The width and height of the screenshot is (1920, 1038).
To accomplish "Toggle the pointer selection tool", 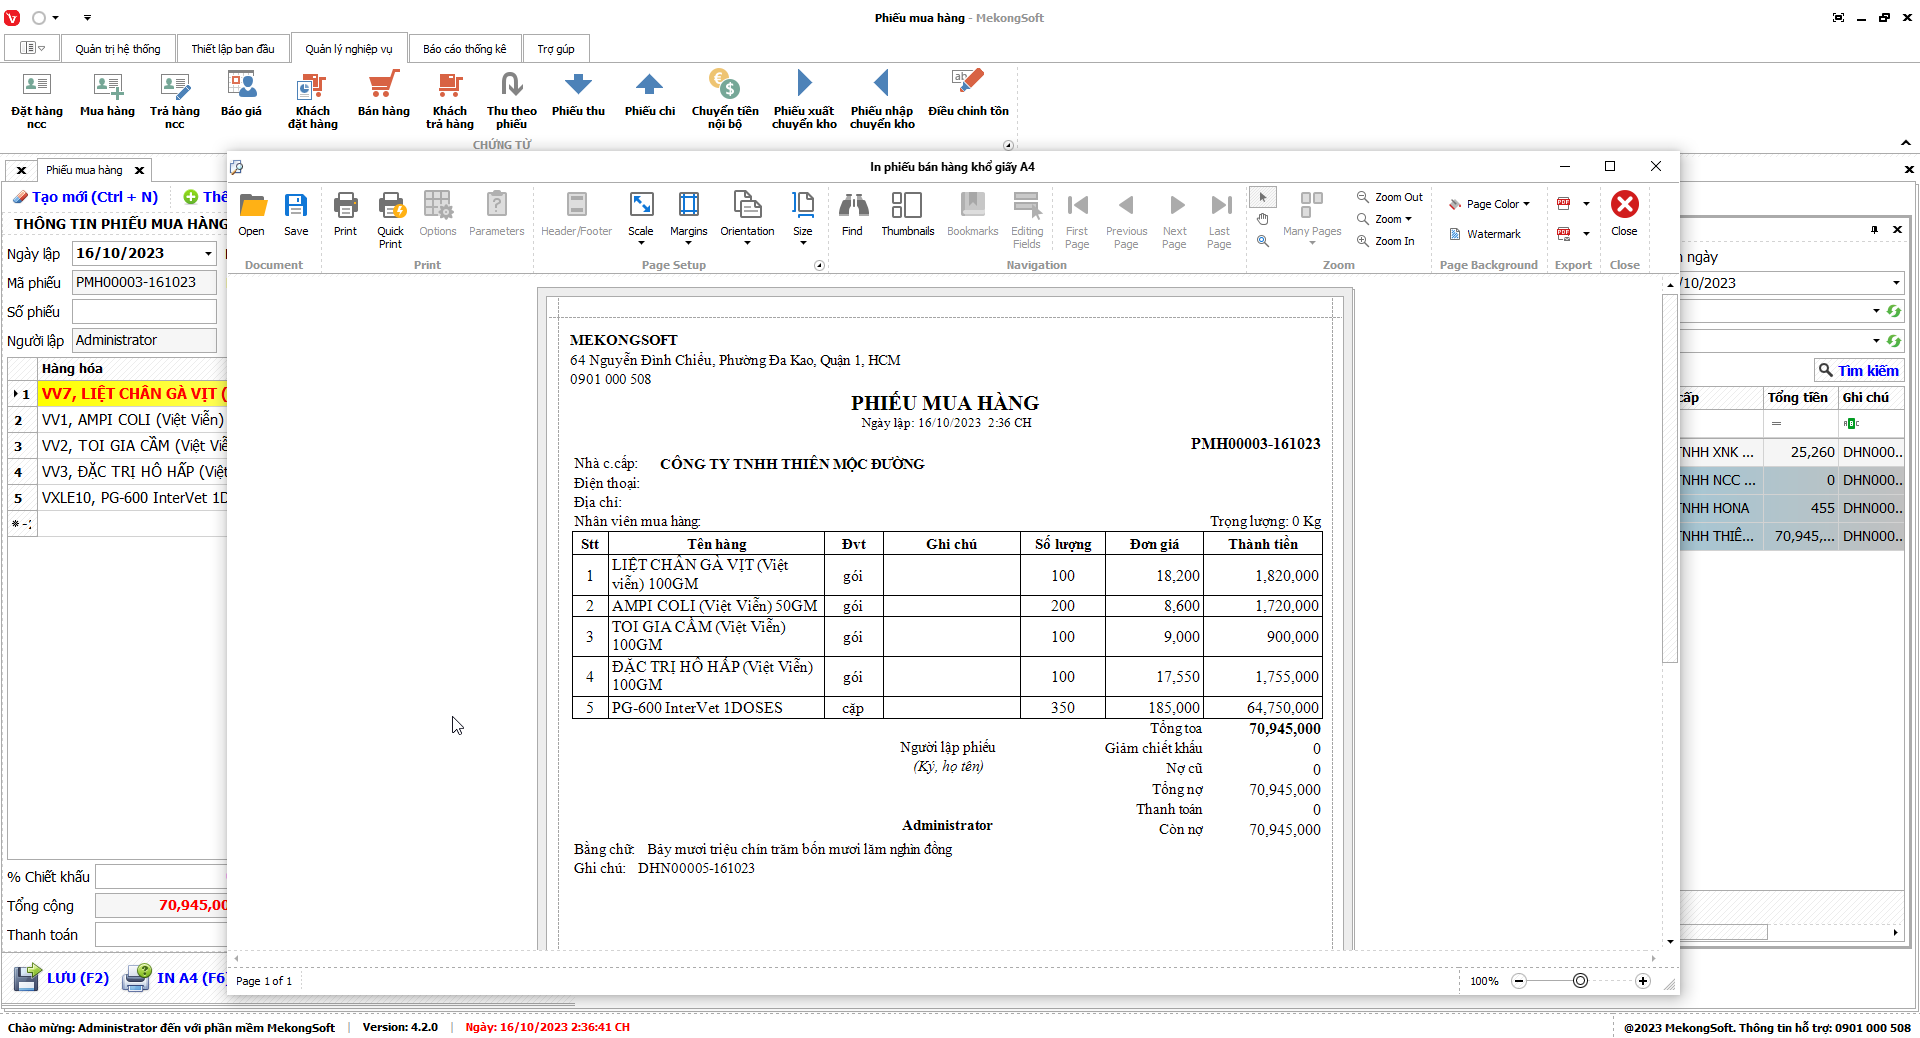I will [x=1263, y=197].
